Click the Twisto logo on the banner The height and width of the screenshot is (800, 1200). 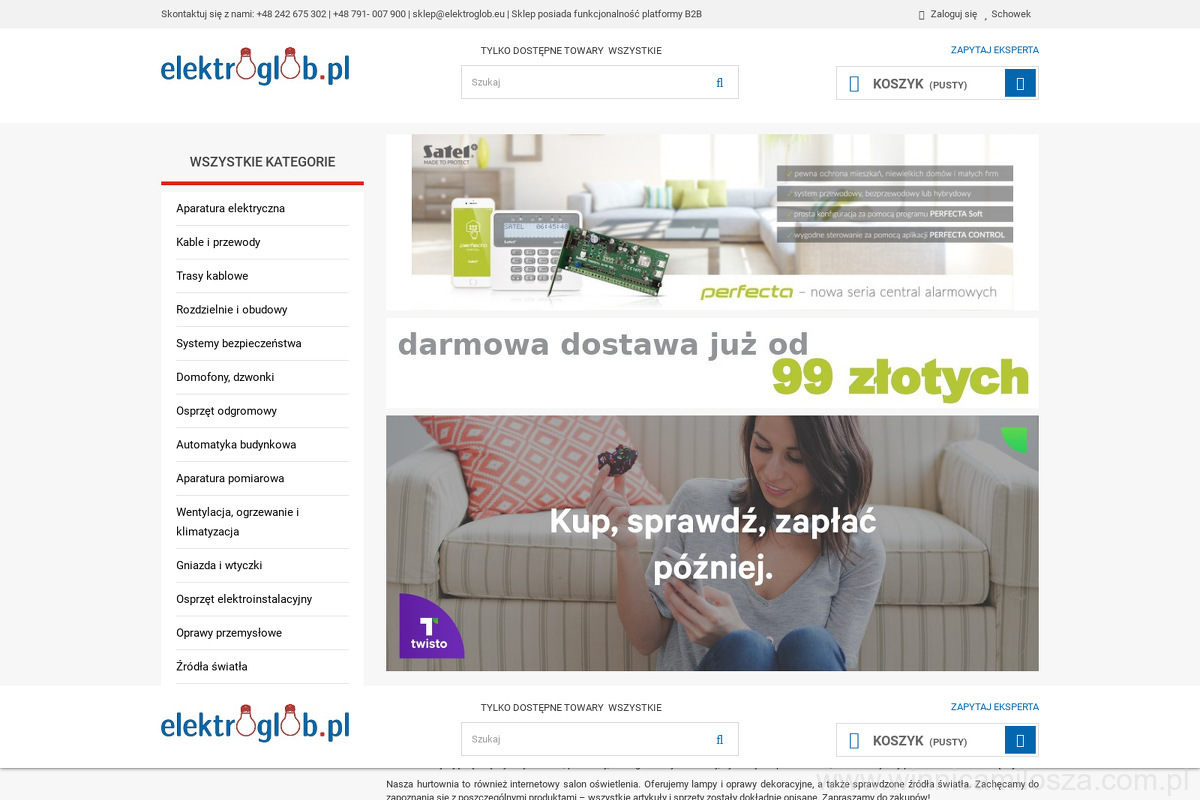click(430, 627)
